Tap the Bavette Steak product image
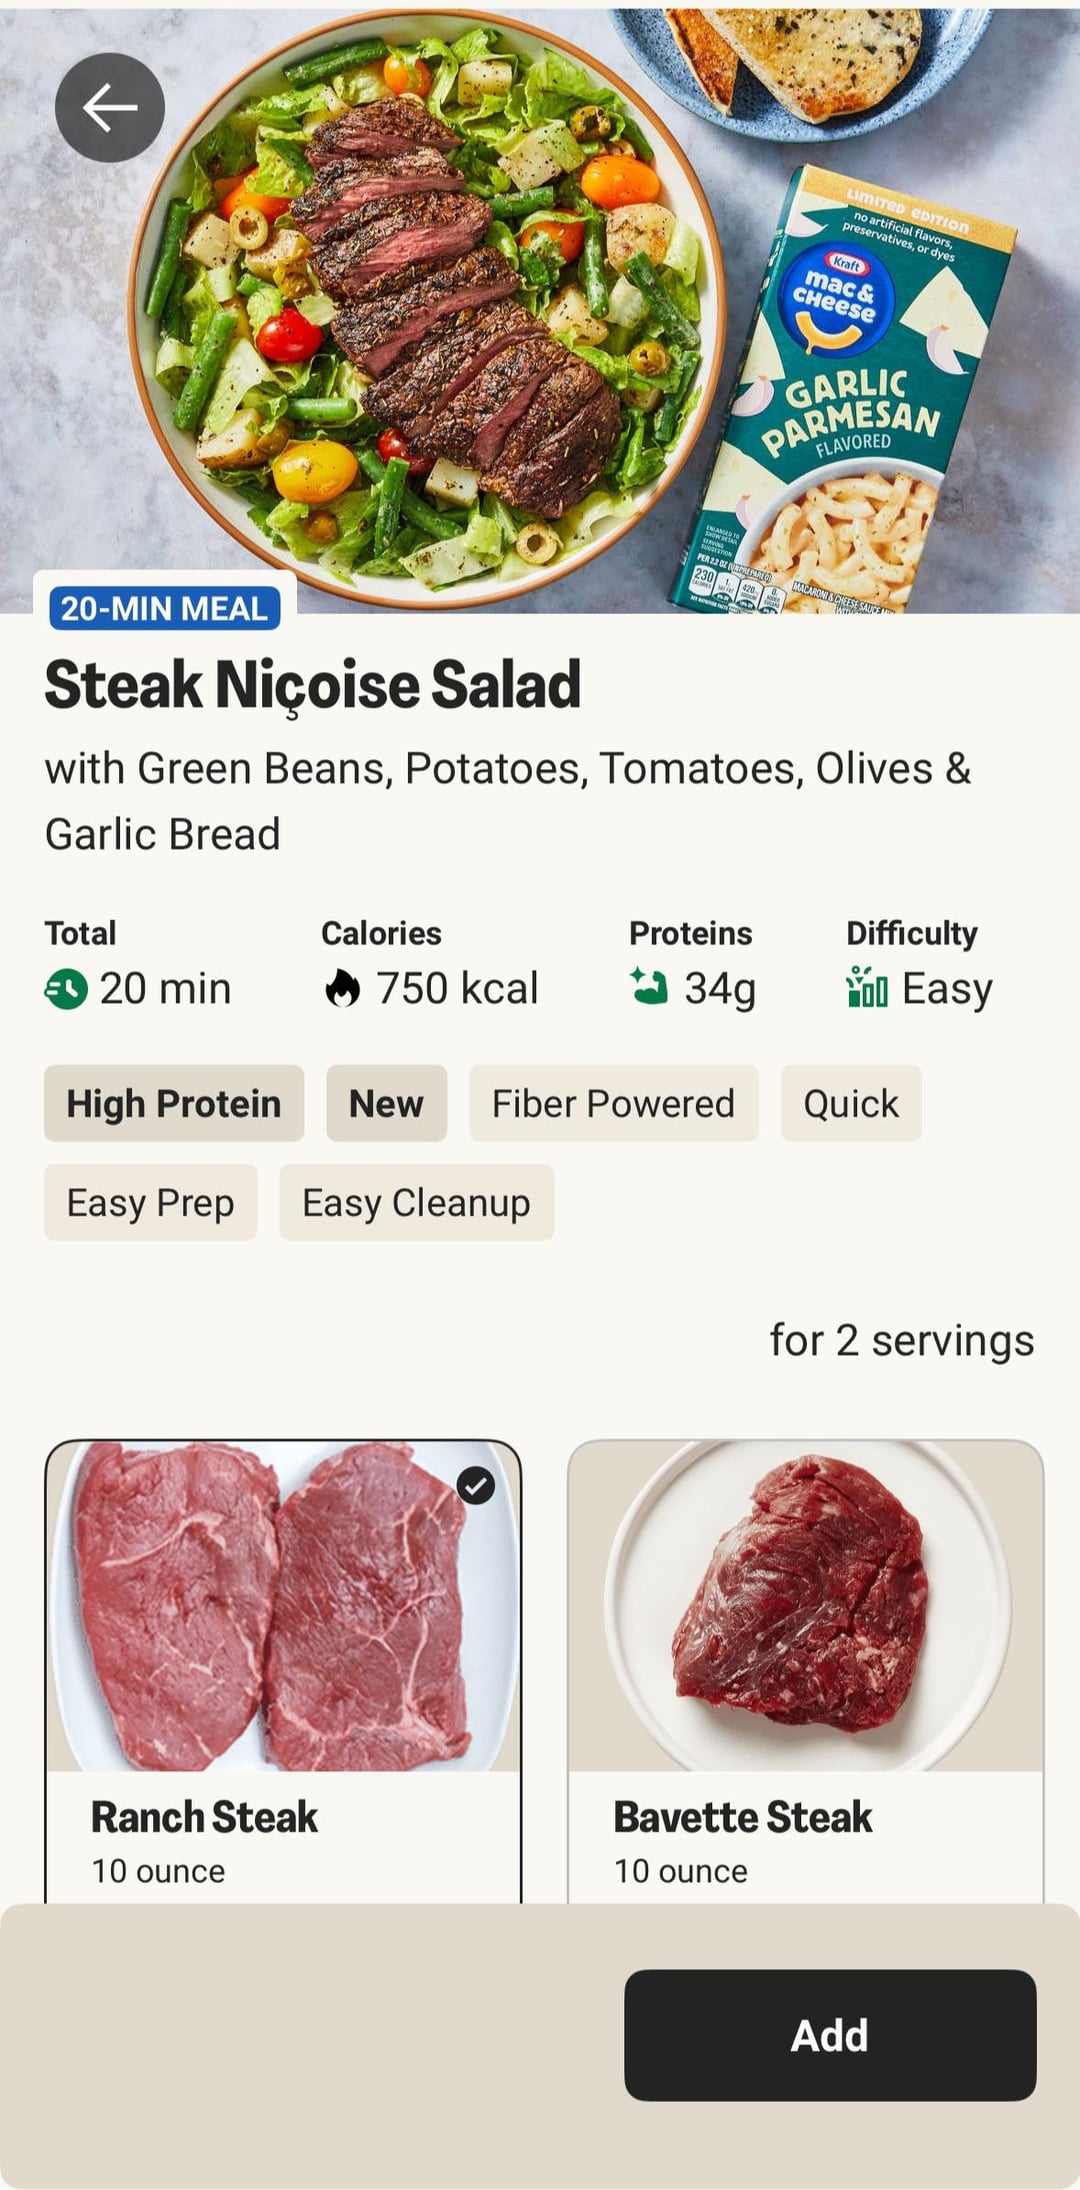1080x2190 pixels. [x=805, y=1606]
